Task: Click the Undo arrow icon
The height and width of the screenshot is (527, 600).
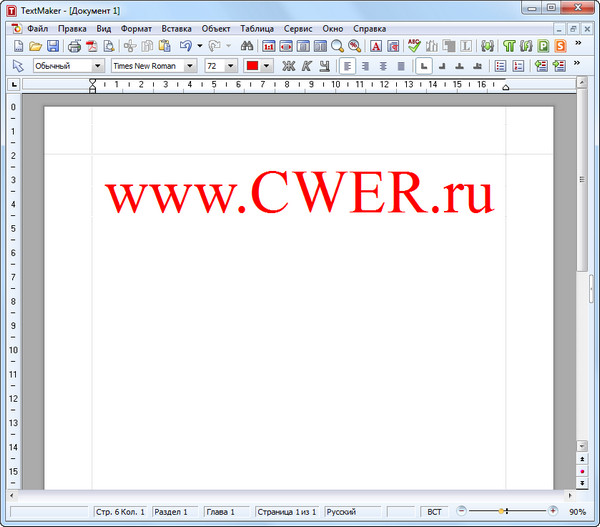Action: (186, 46)
